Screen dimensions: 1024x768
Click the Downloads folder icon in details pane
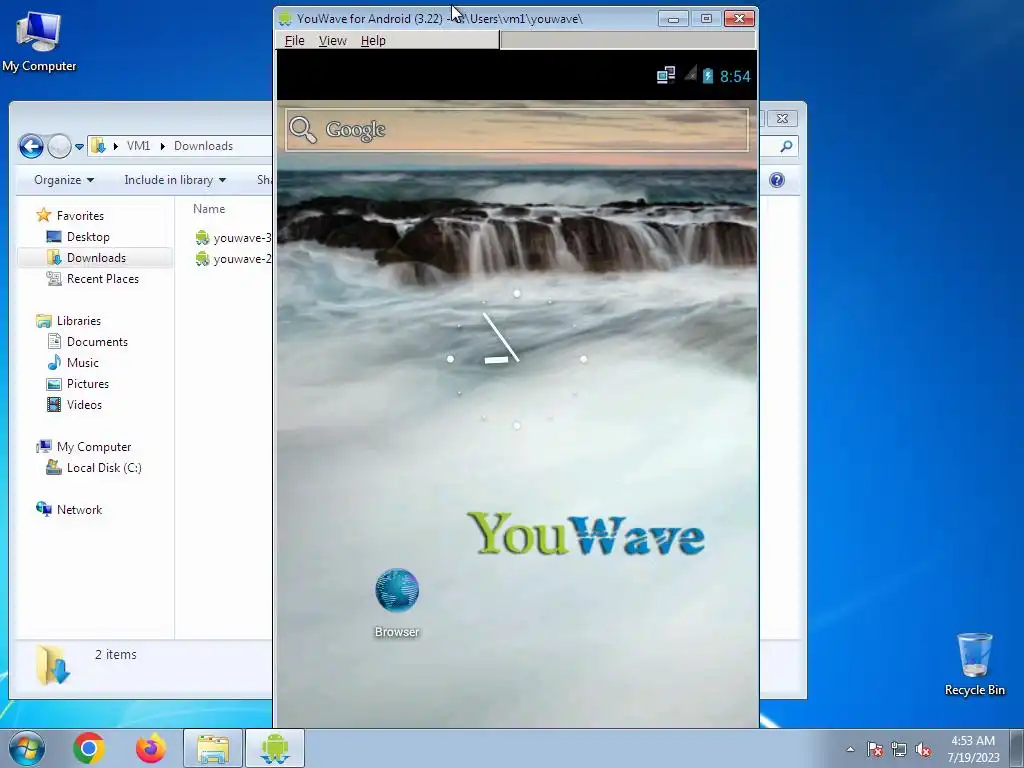pos(52,665)
